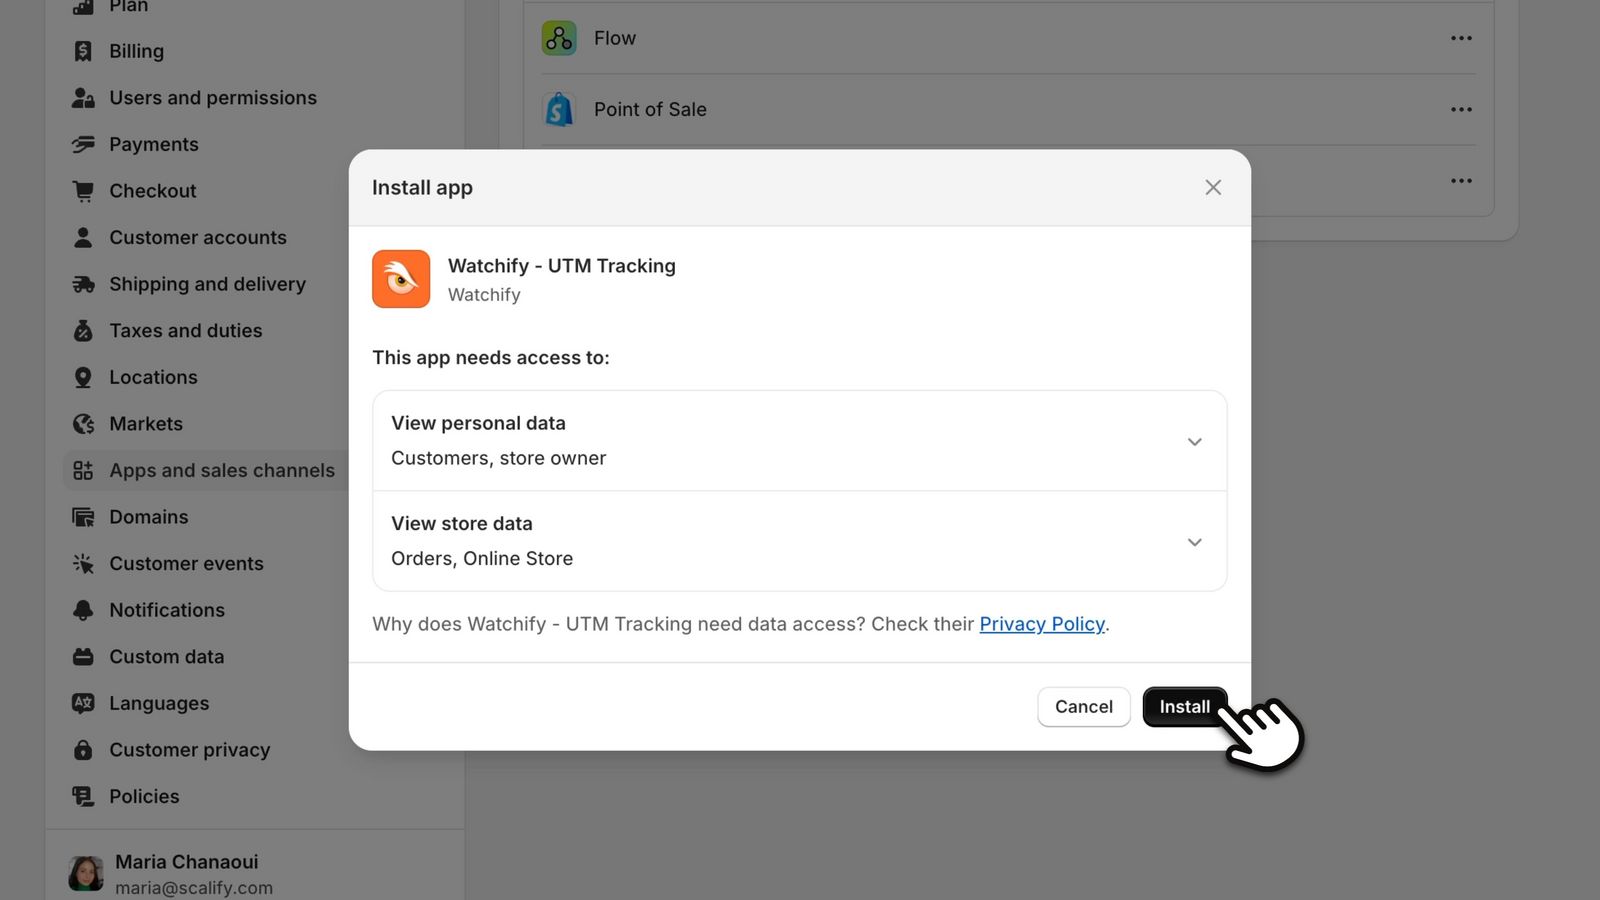Click Cancel to dismiss the dialog
The width and height of the screenshot is (1600, 900).
coord(1083,706)
